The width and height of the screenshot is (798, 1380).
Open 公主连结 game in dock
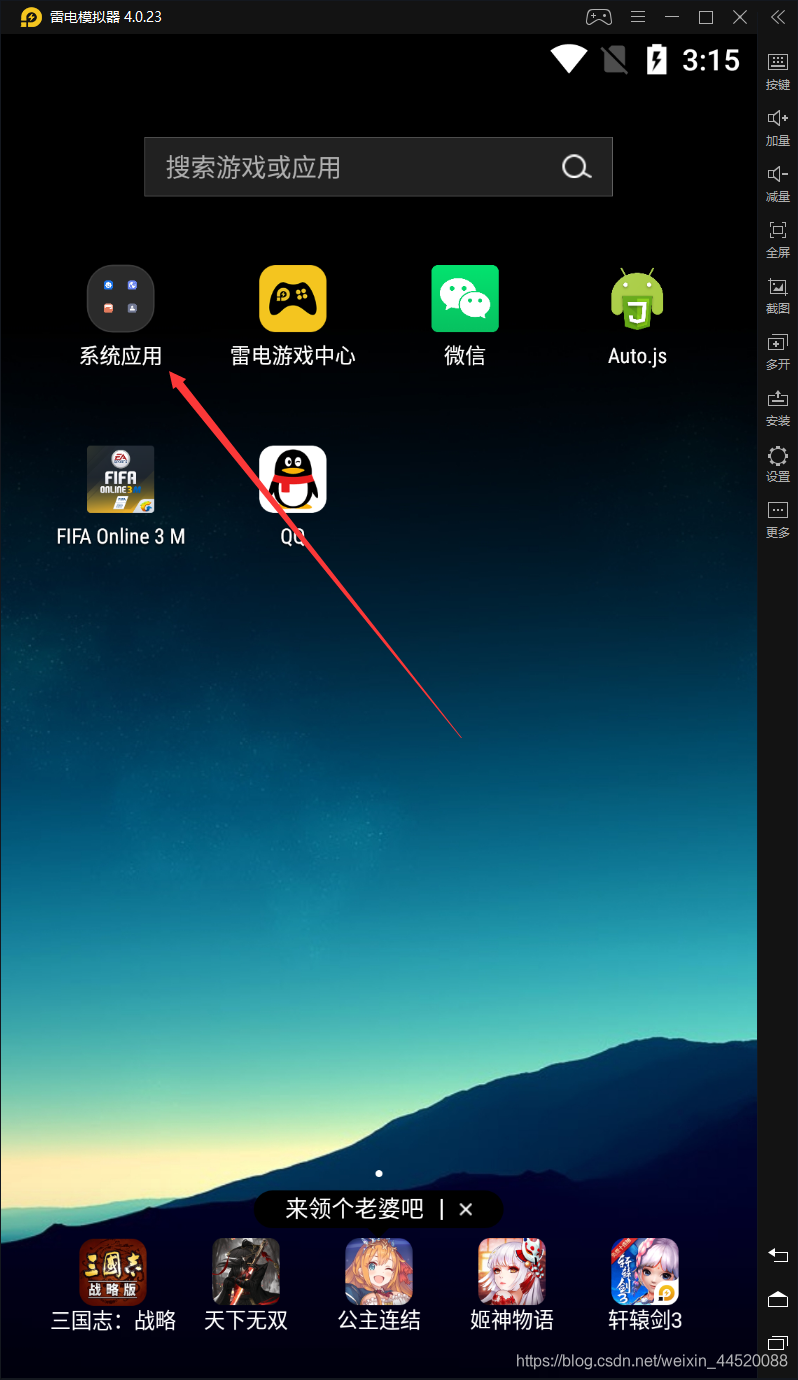click(x=379, y=1272)
